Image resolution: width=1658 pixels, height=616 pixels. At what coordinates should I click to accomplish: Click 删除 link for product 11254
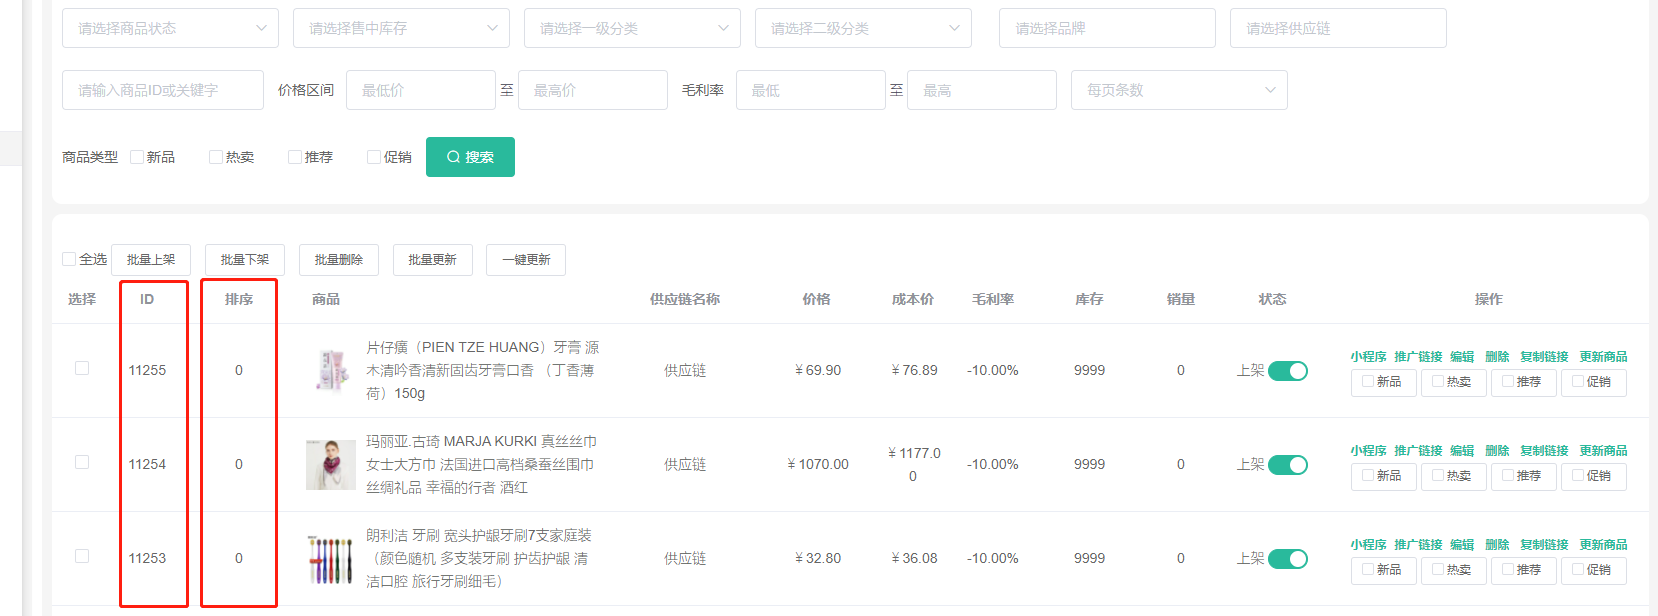pyautogui.click(x=1497, y=451)
